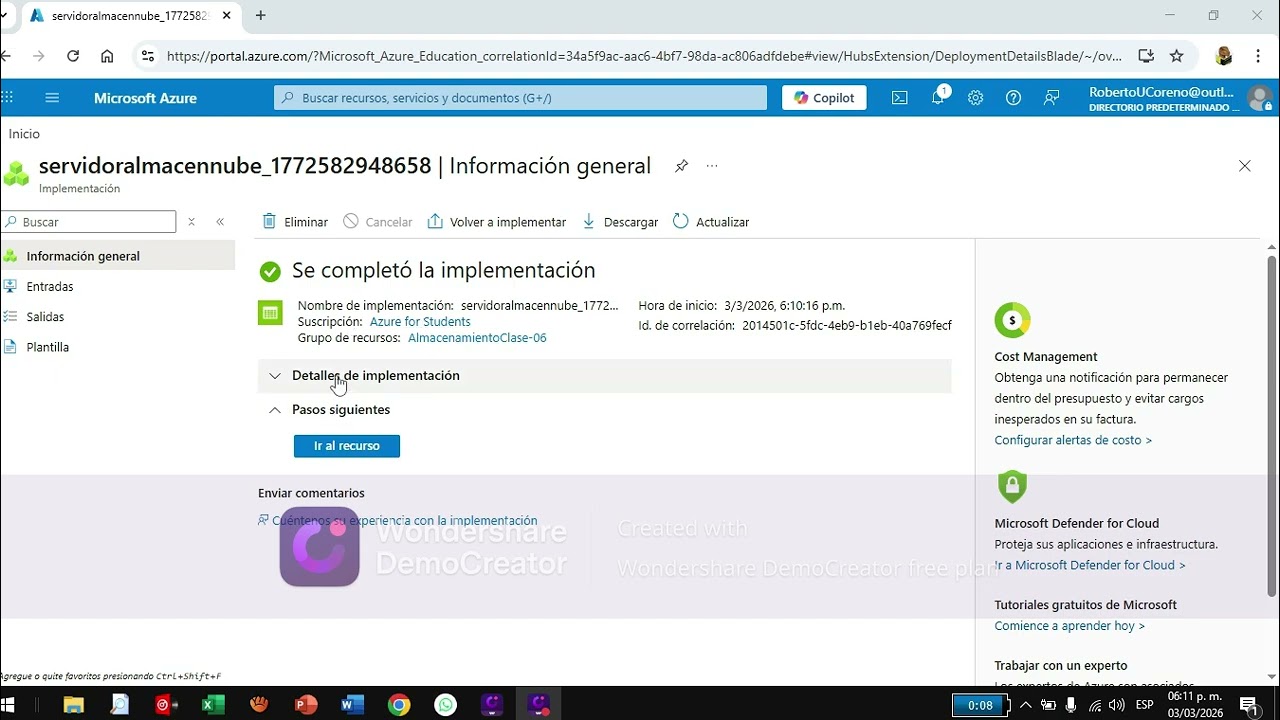Open Comience a aprender hoy link
1280x720 pixels.
coord(1069,626)
